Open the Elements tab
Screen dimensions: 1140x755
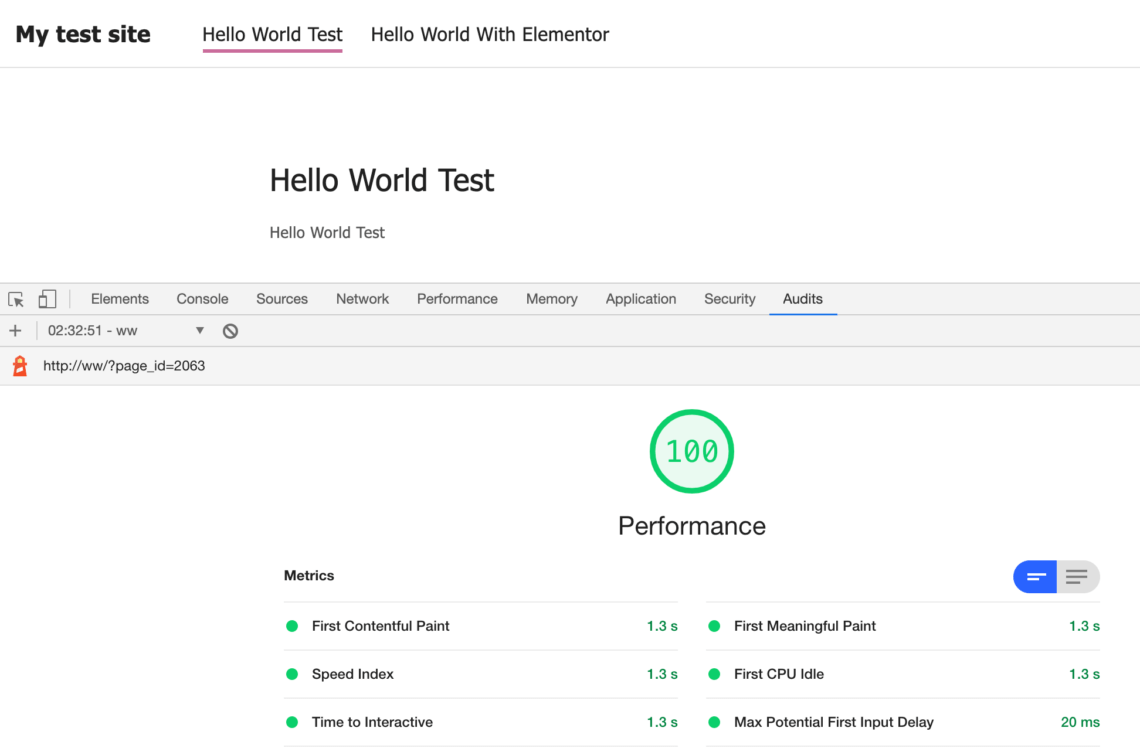(x=120, y=299)
